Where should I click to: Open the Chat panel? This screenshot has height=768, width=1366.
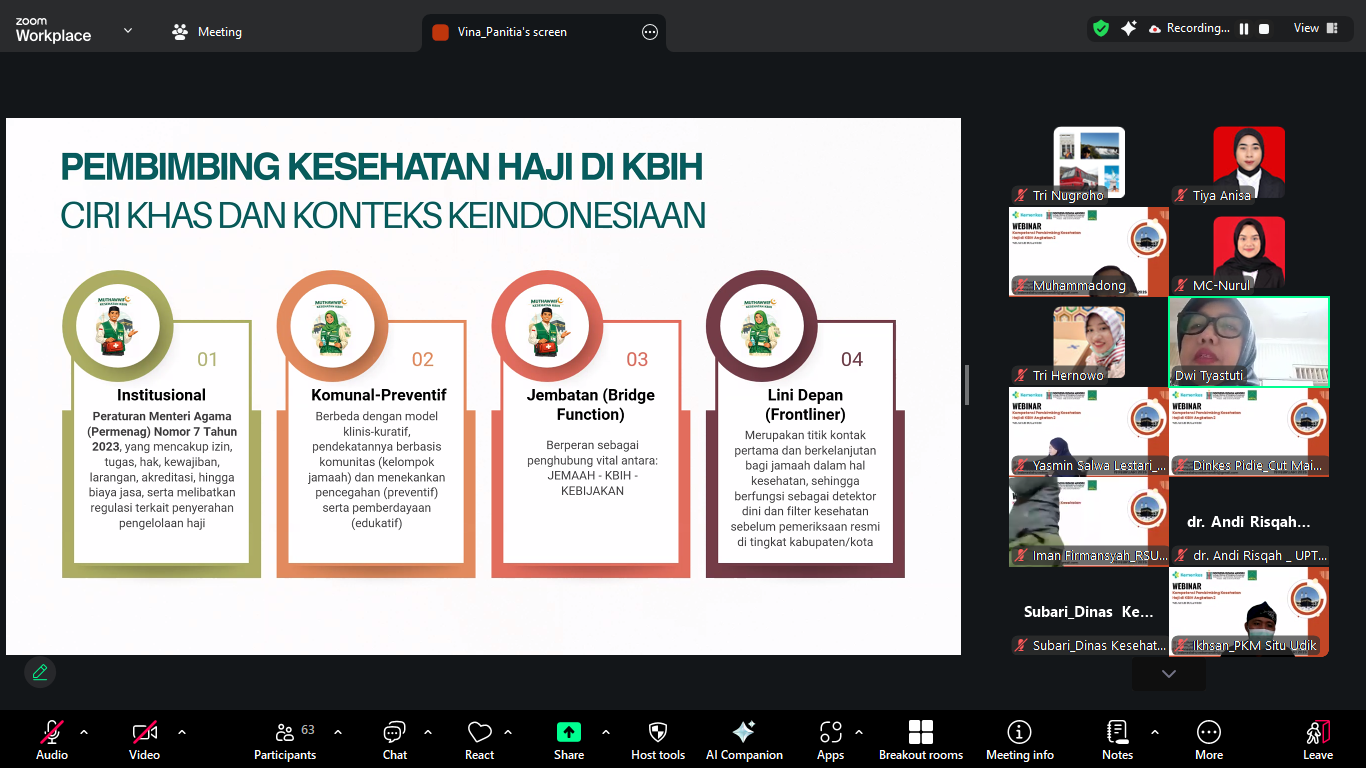tap(395, 741)
